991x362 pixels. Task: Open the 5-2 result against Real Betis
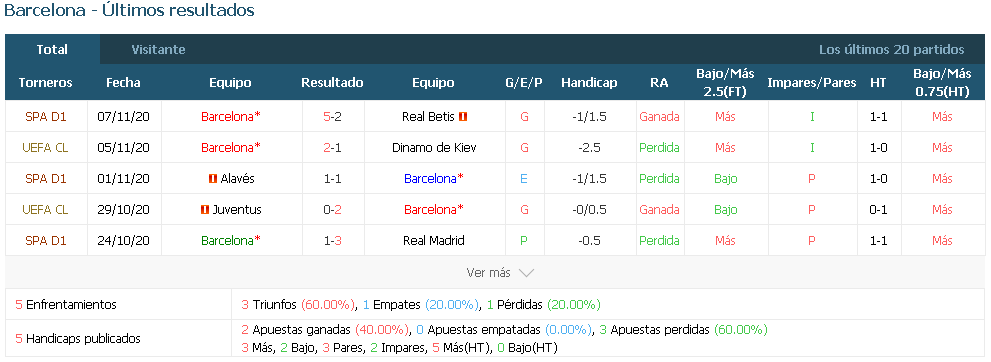[x=332, y=116]
